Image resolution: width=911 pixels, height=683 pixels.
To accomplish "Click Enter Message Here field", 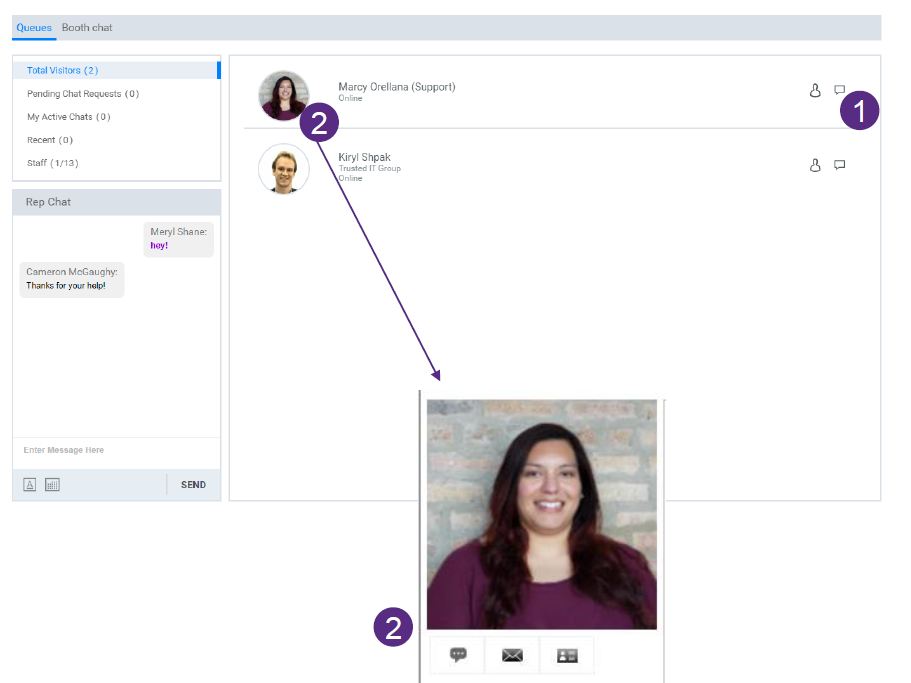I will click(116, 450).
